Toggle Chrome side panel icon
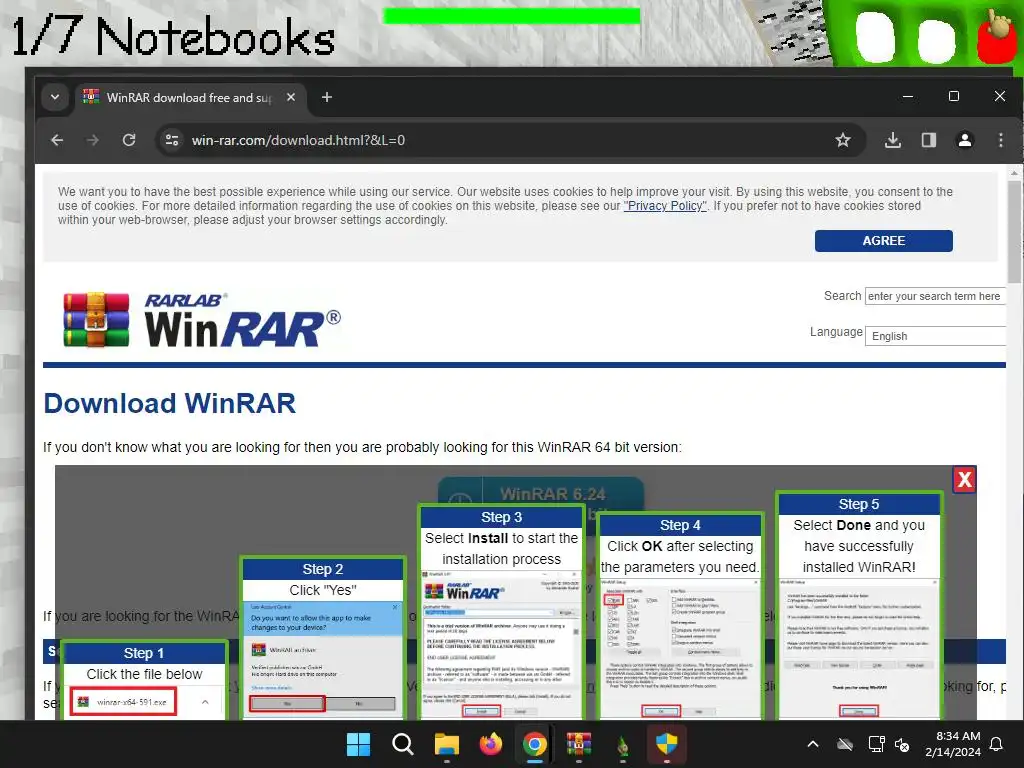This screenshot has height=768, width=1024. click(x=929, y=140)
